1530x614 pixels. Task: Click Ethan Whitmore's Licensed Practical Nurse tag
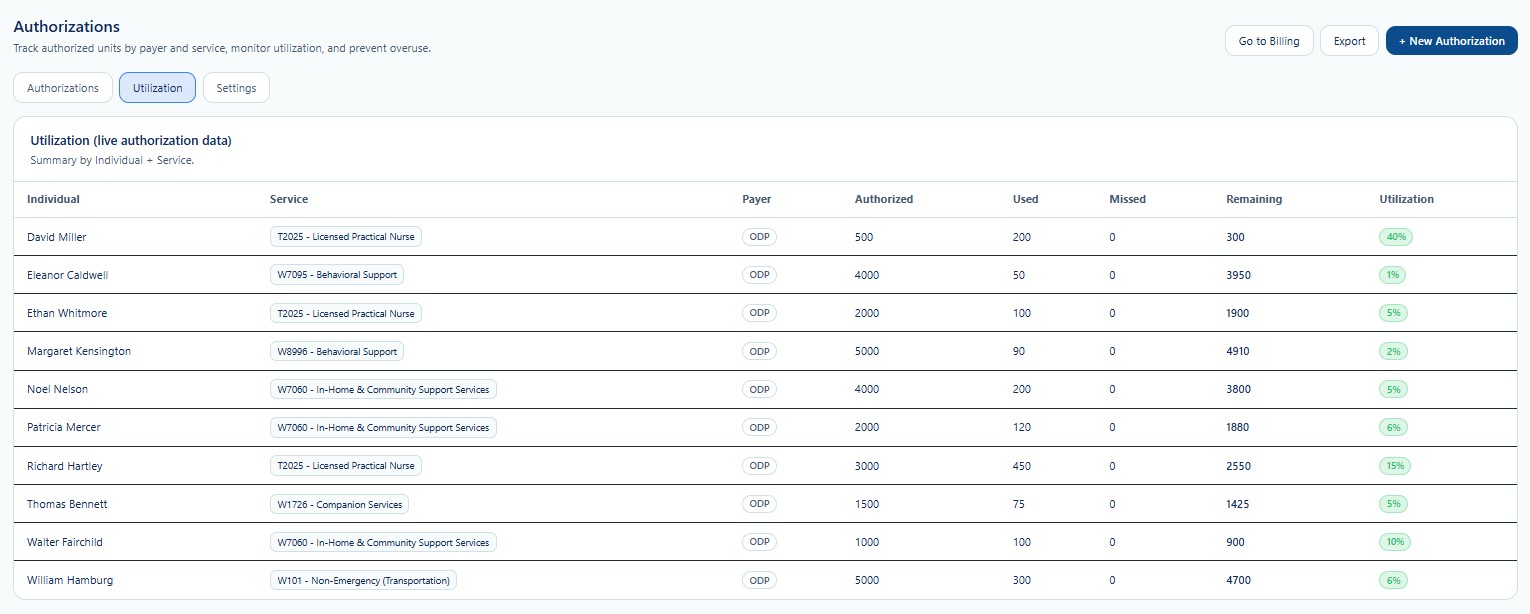point(346,313)
